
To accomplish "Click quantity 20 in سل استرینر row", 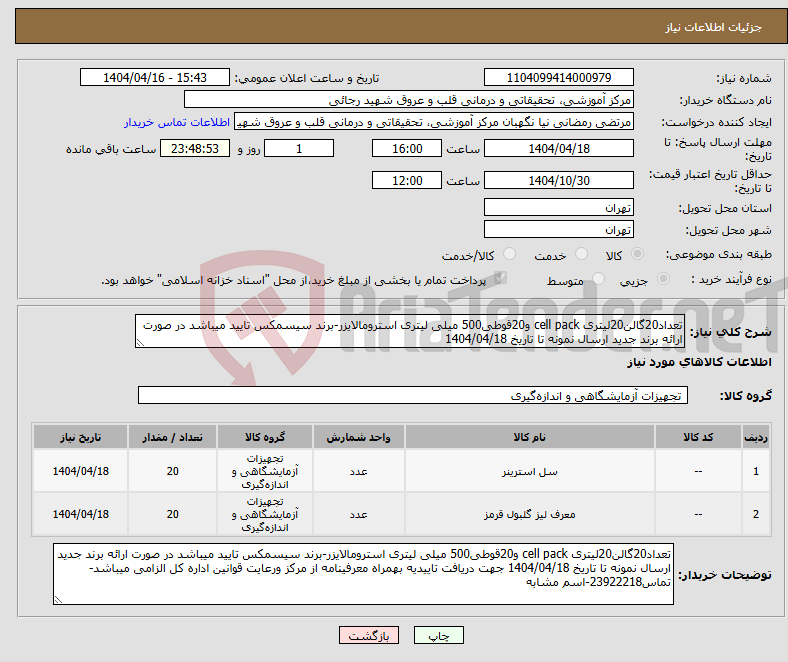I will pos(172,471).
